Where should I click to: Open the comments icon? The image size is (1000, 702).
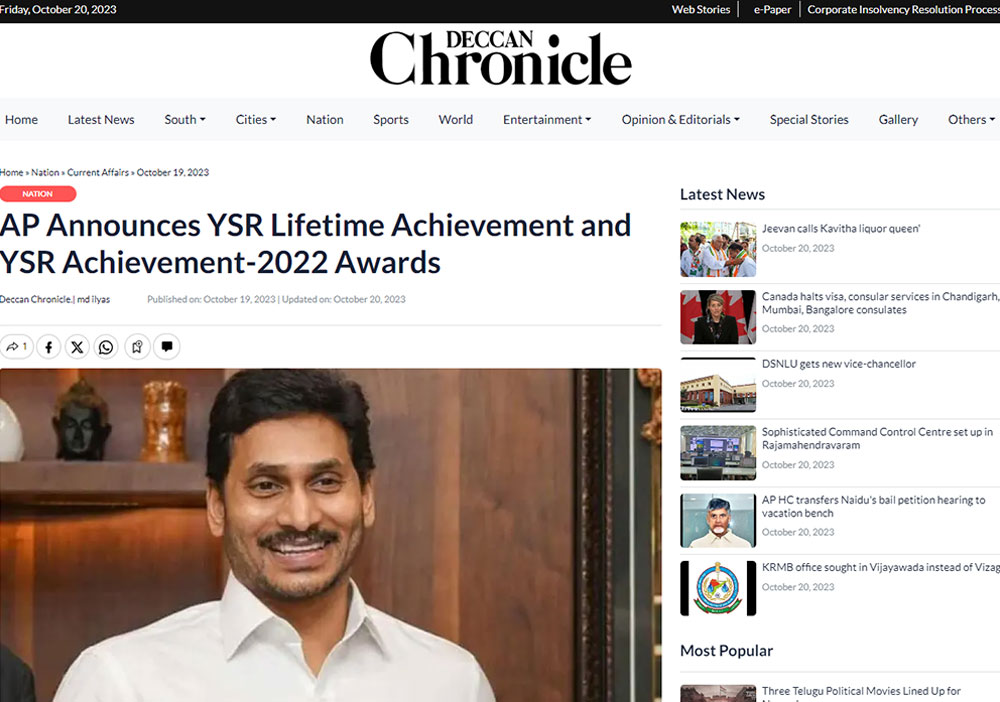click(x=167, y=347)
